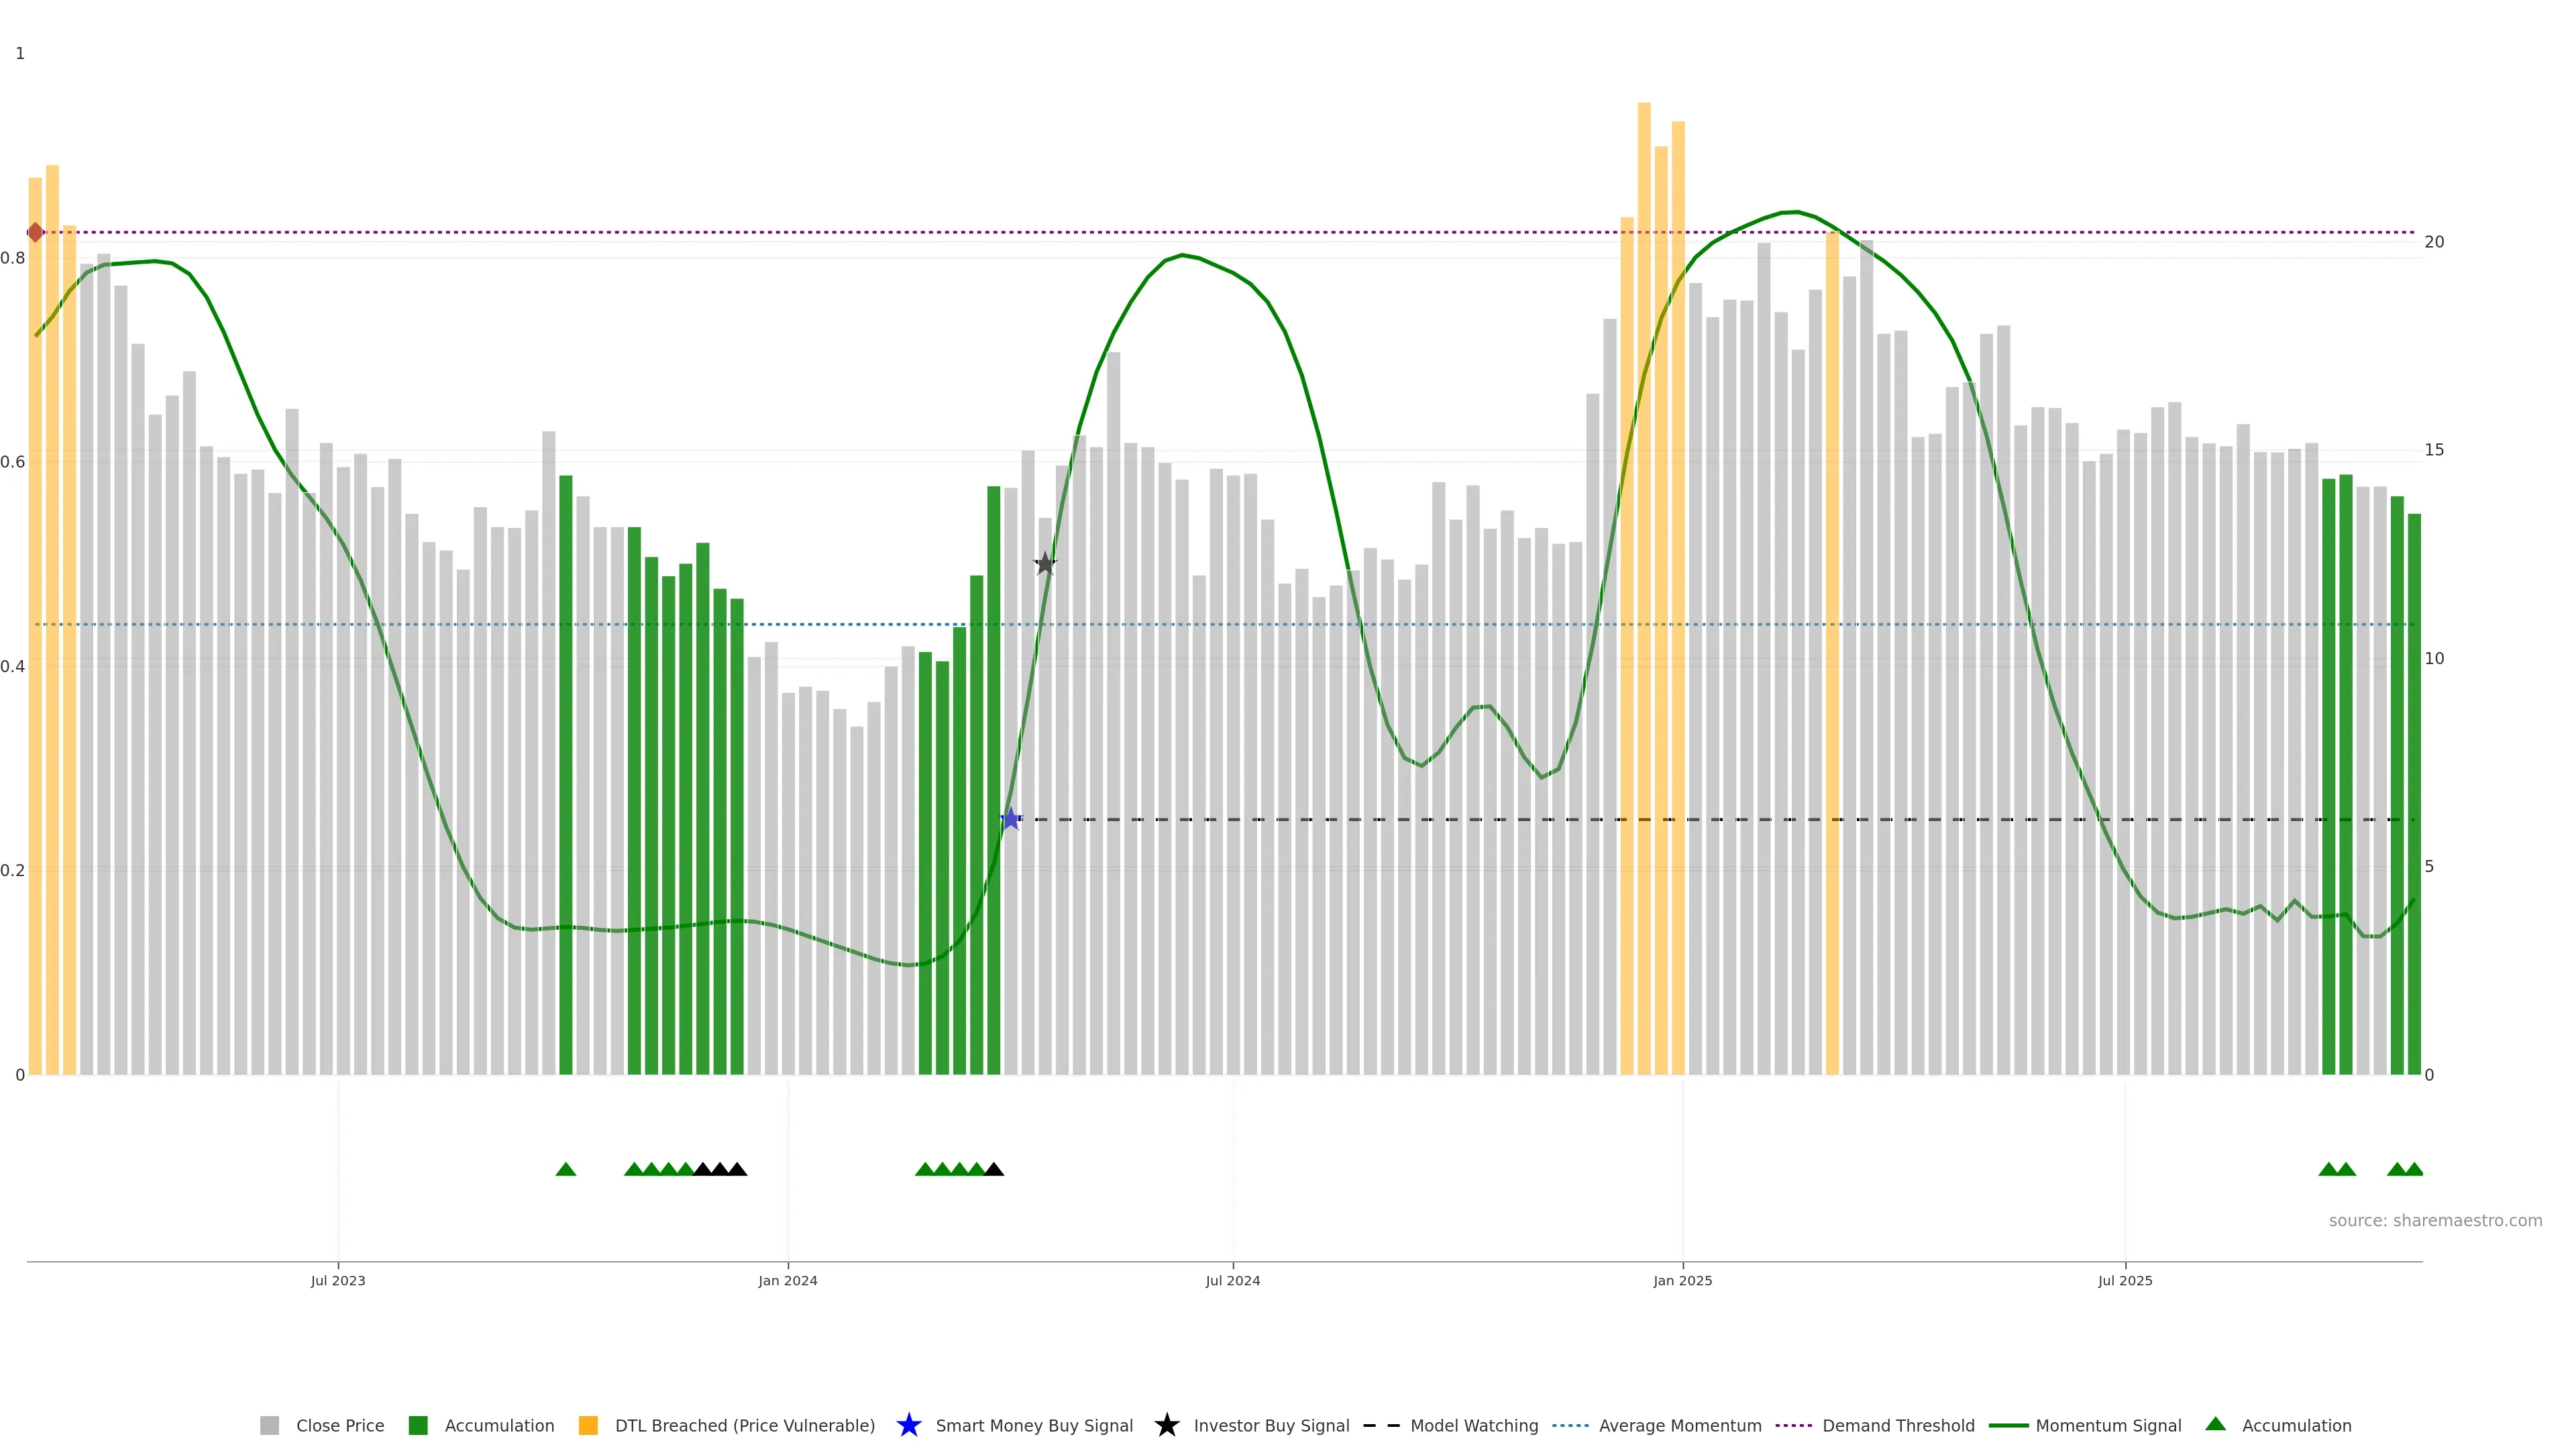
Task: Click the gray Close Price legend swatch
Action: tap(269, 1425)
